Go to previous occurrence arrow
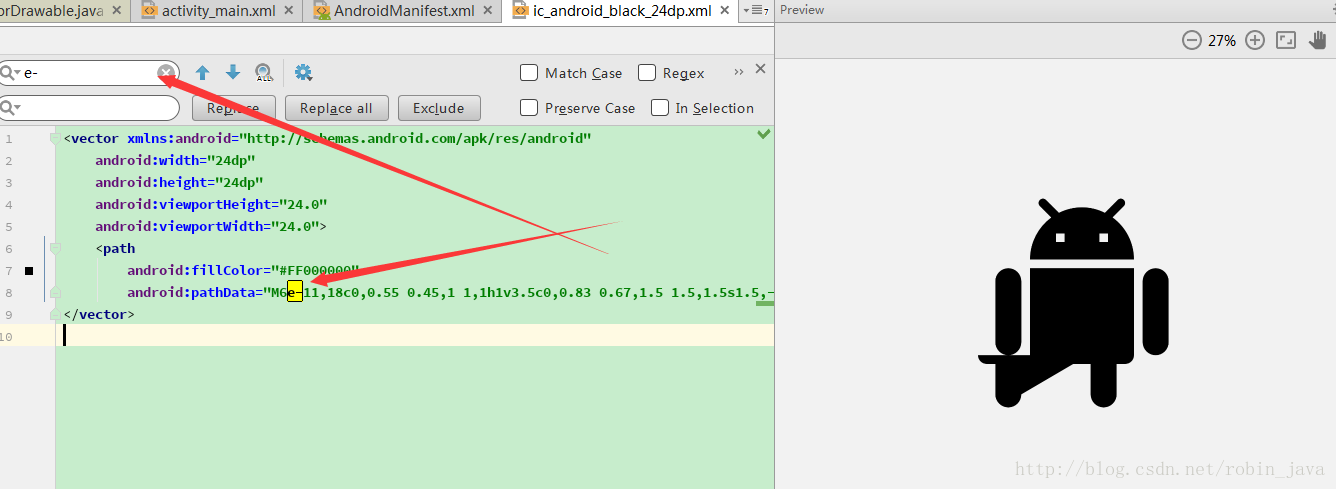 tap(202, 73)
